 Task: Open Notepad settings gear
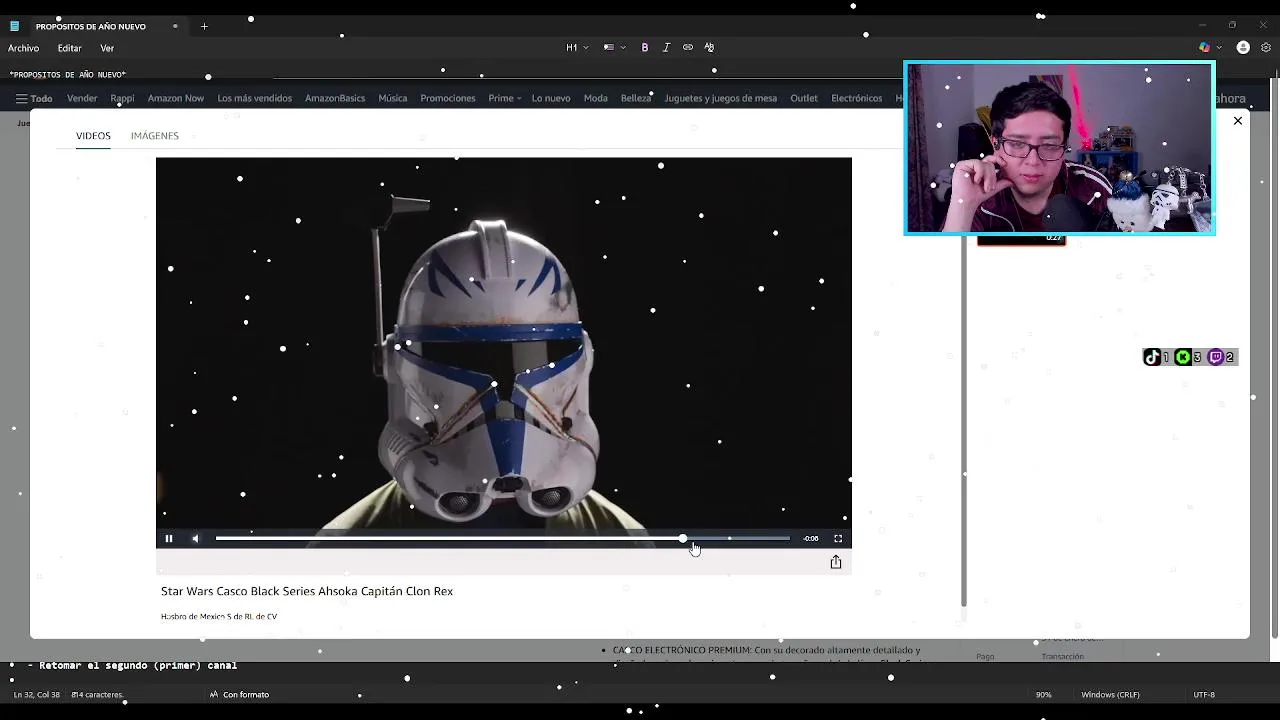pyautogui.click(x=1266, y=47)
